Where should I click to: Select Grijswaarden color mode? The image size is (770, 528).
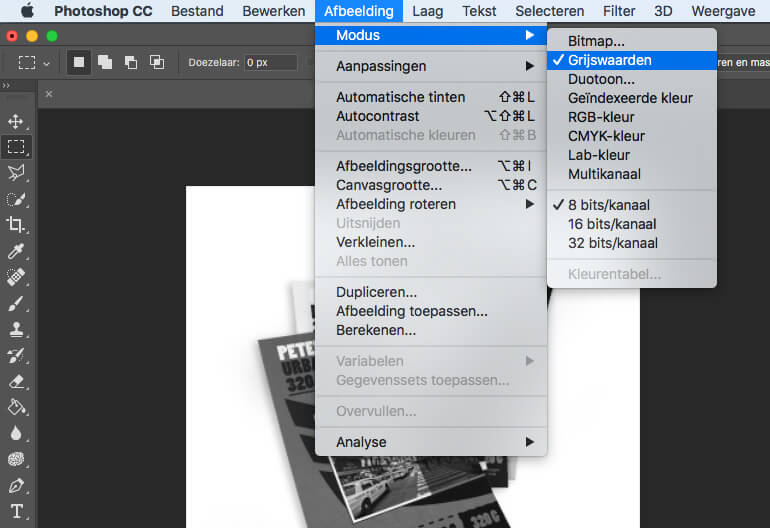[632, 60]
